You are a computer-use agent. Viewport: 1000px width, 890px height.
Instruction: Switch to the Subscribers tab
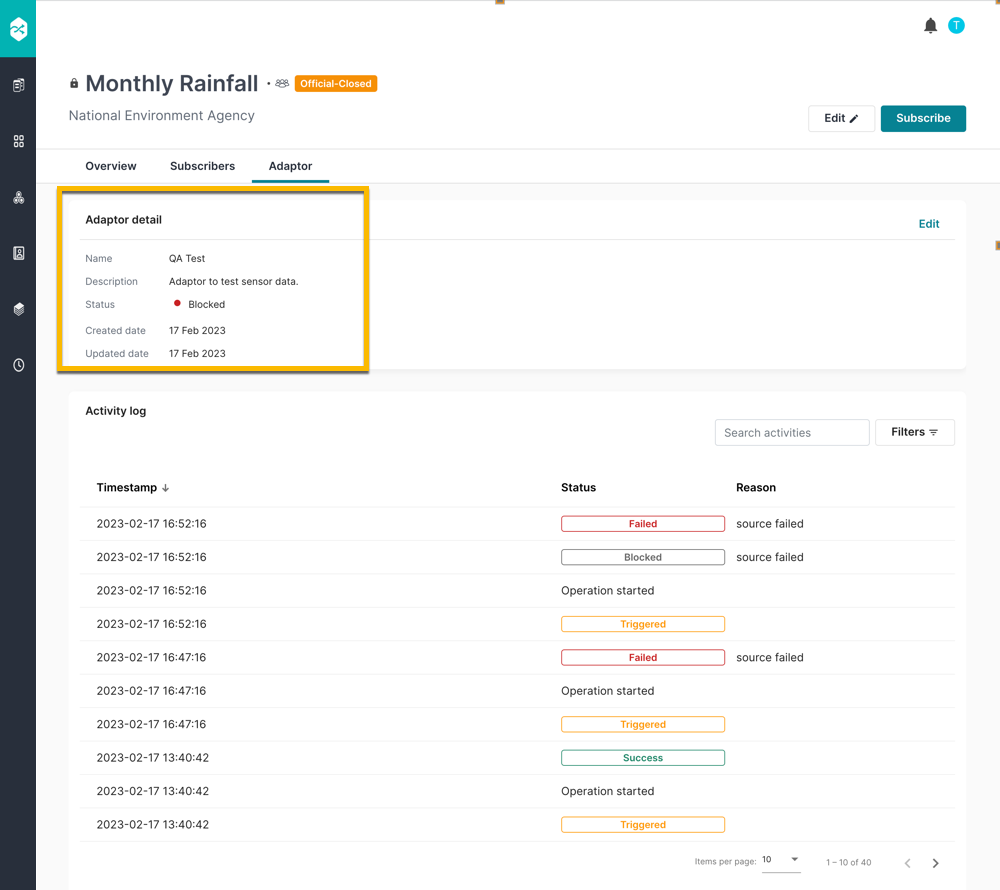[x=202, y=166]
